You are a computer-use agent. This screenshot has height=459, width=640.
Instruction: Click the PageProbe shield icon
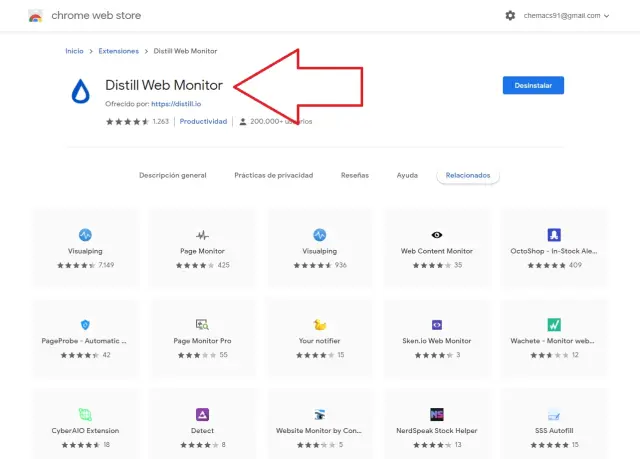[85, 325]
